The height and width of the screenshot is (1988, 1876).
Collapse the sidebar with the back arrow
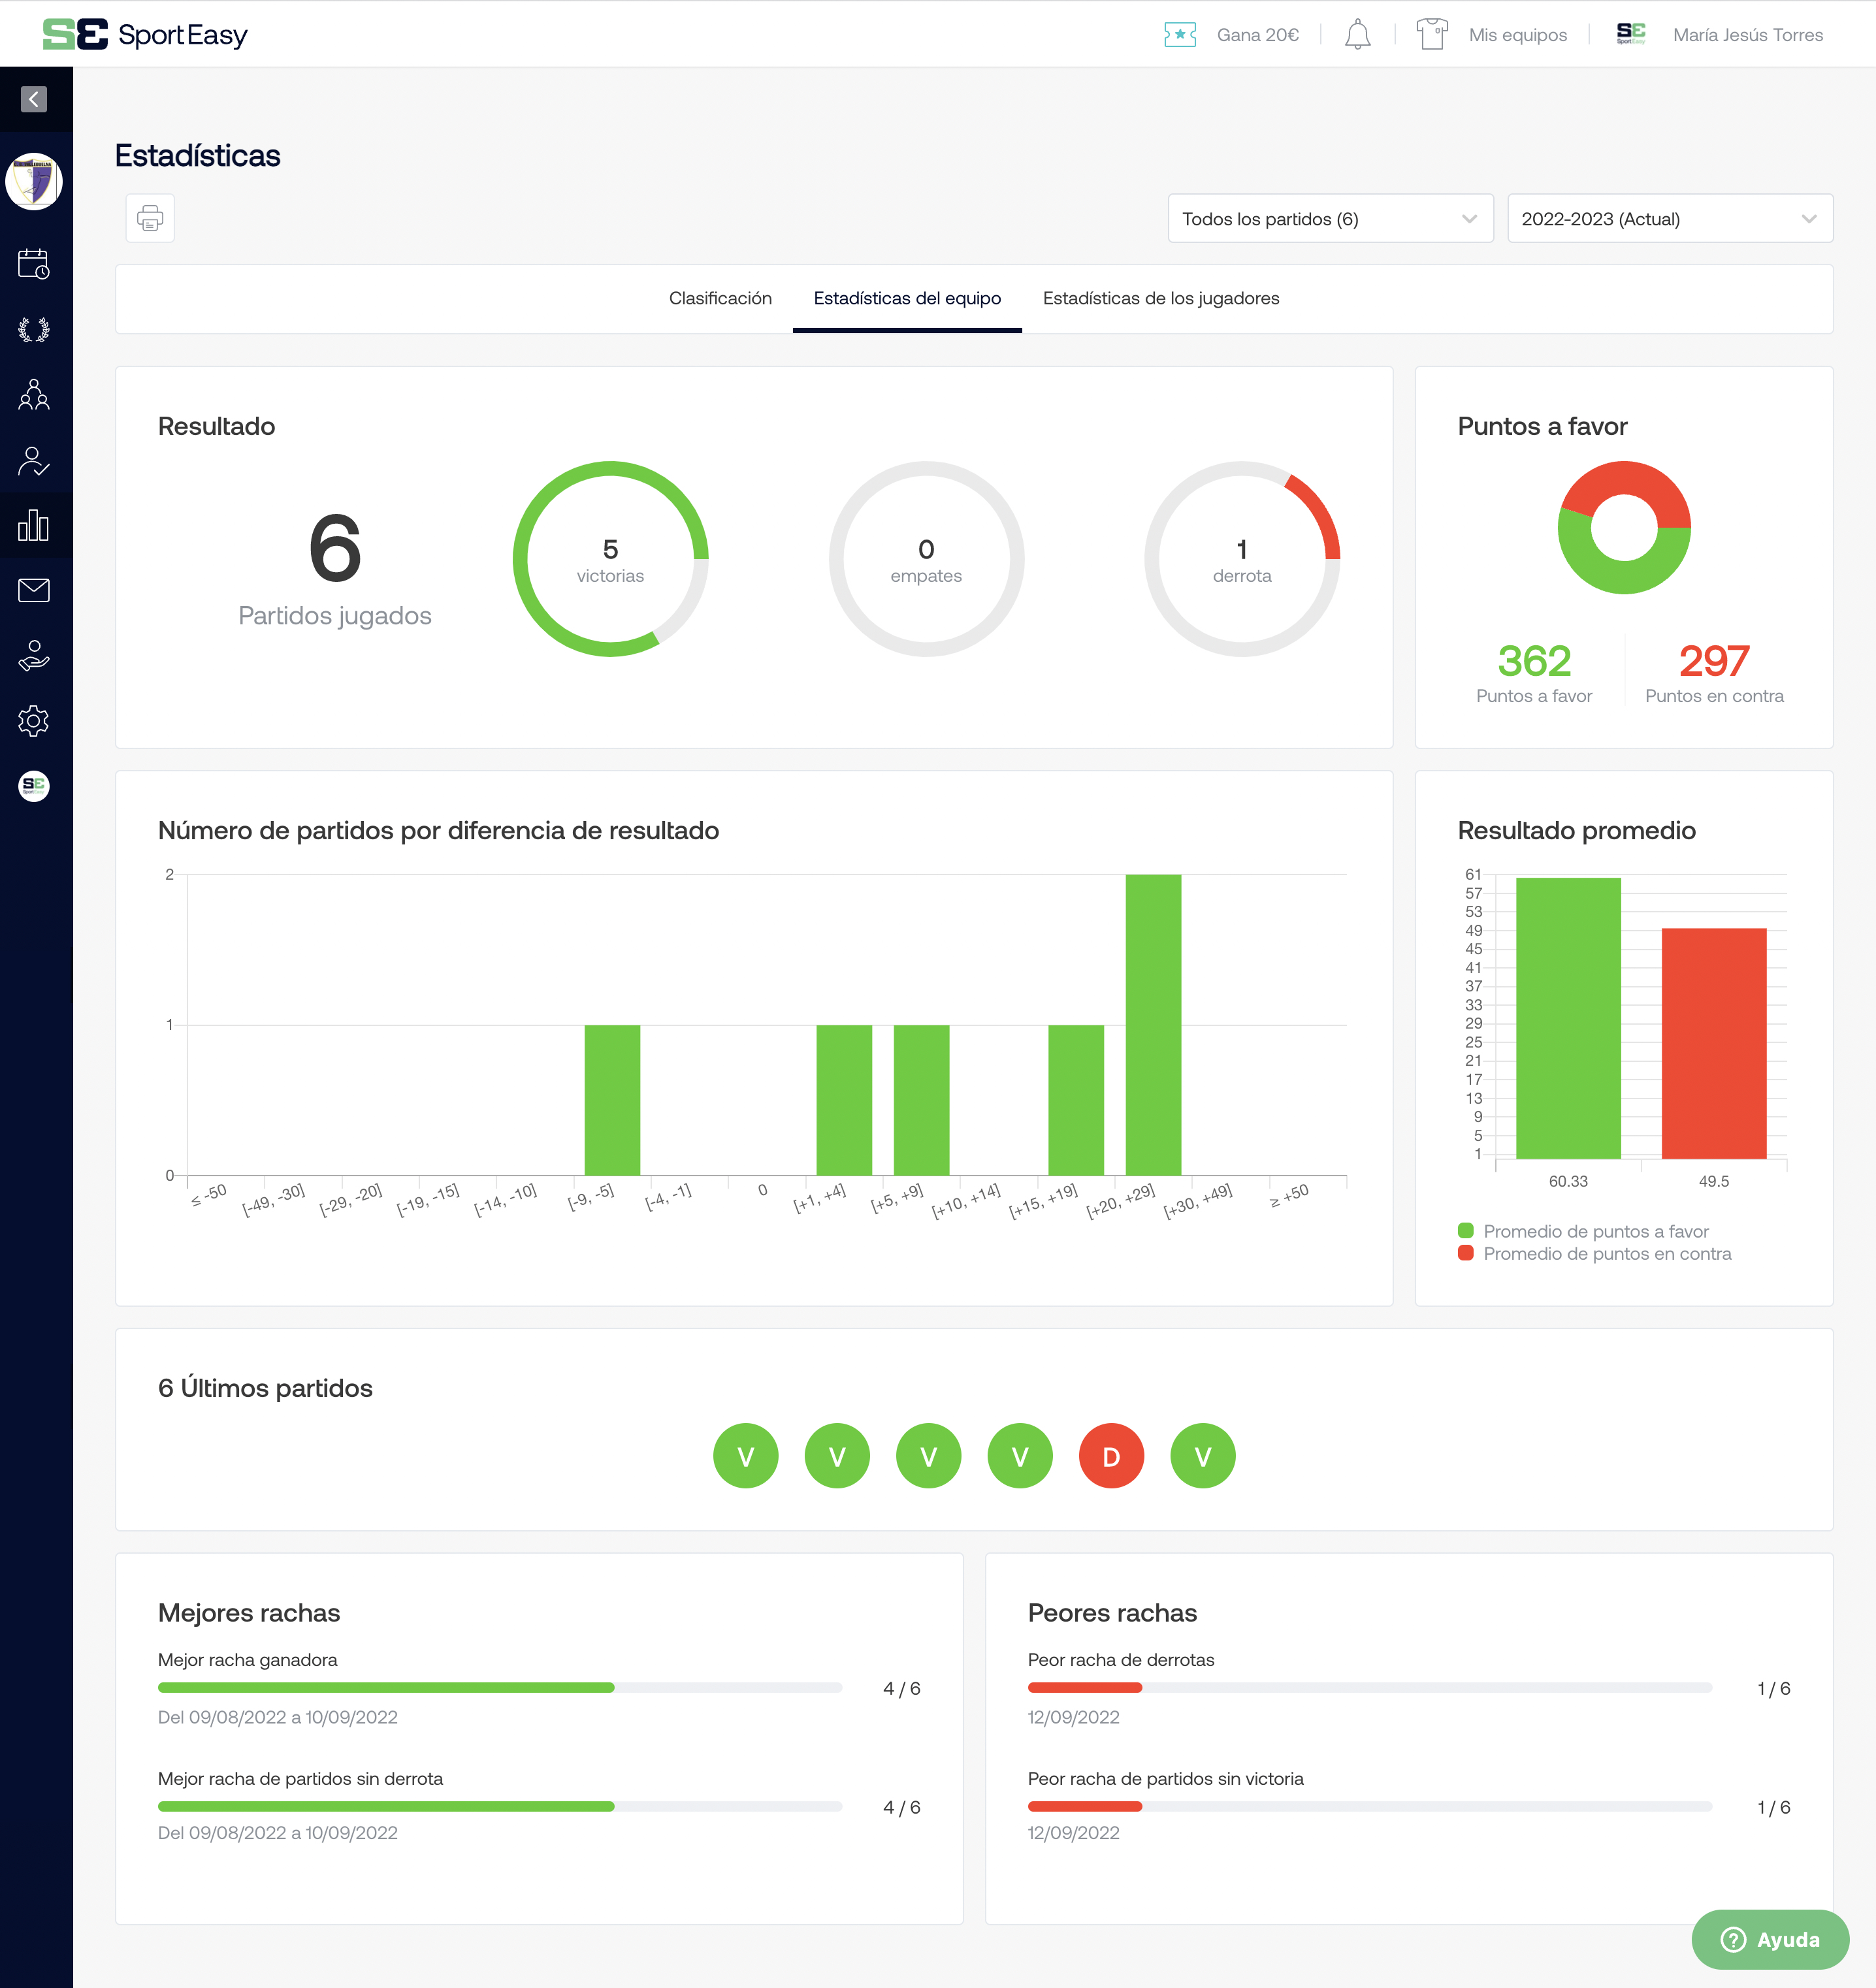(34, 99)
